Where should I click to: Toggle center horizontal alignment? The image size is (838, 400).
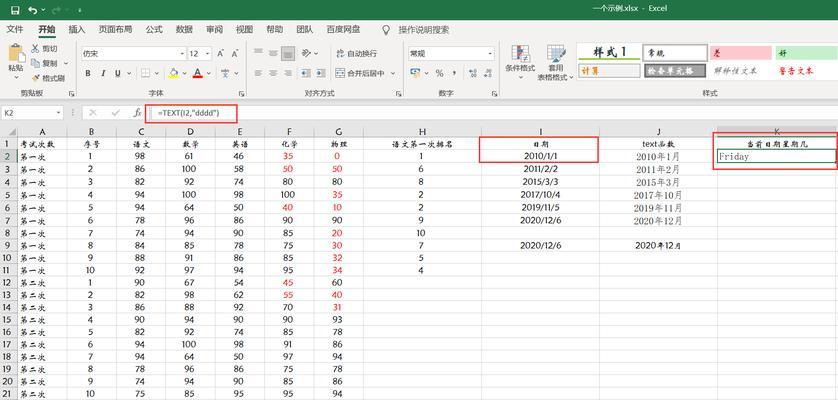pyautogui.click(x=273, y=73)
